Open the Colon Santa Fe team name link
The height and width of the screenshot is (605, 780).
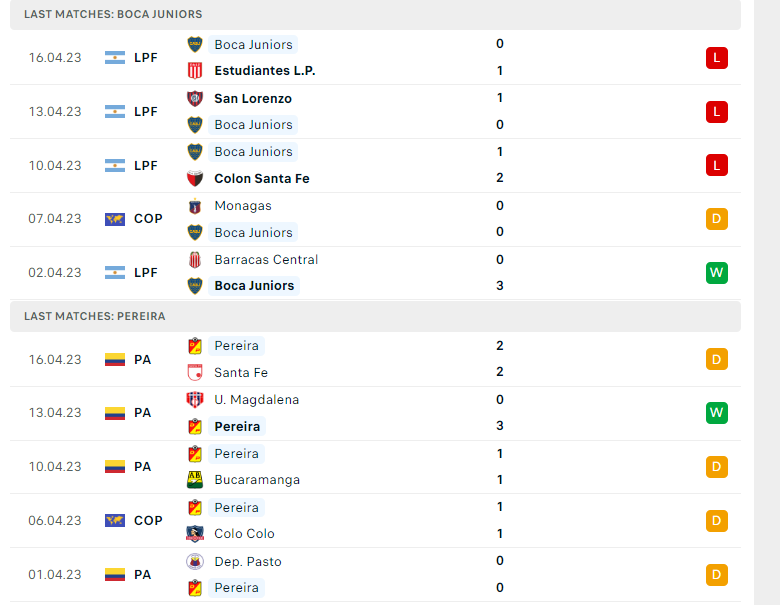[x=262, y=178]
